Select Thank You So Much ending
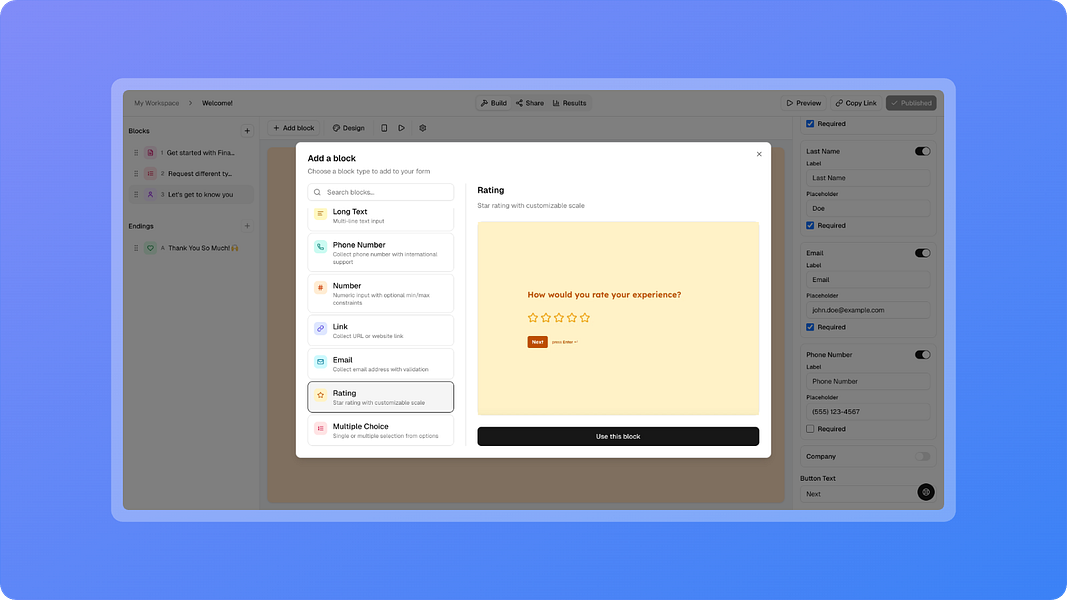 point(191,248)
